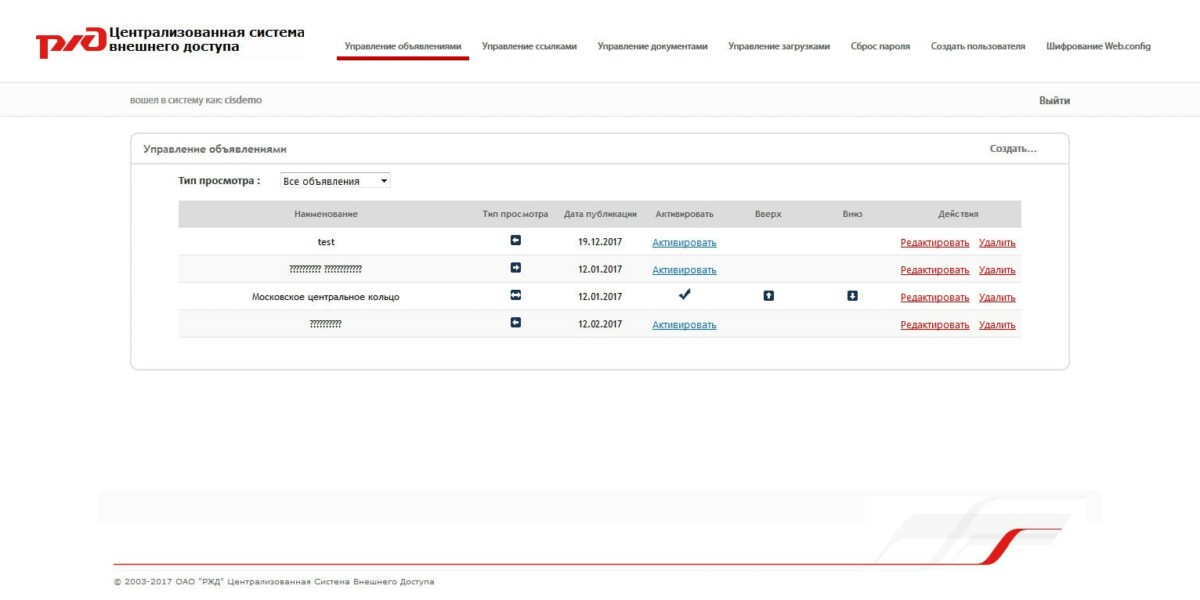
Task: Open Управление документами
Action: [x=652, y=45]
